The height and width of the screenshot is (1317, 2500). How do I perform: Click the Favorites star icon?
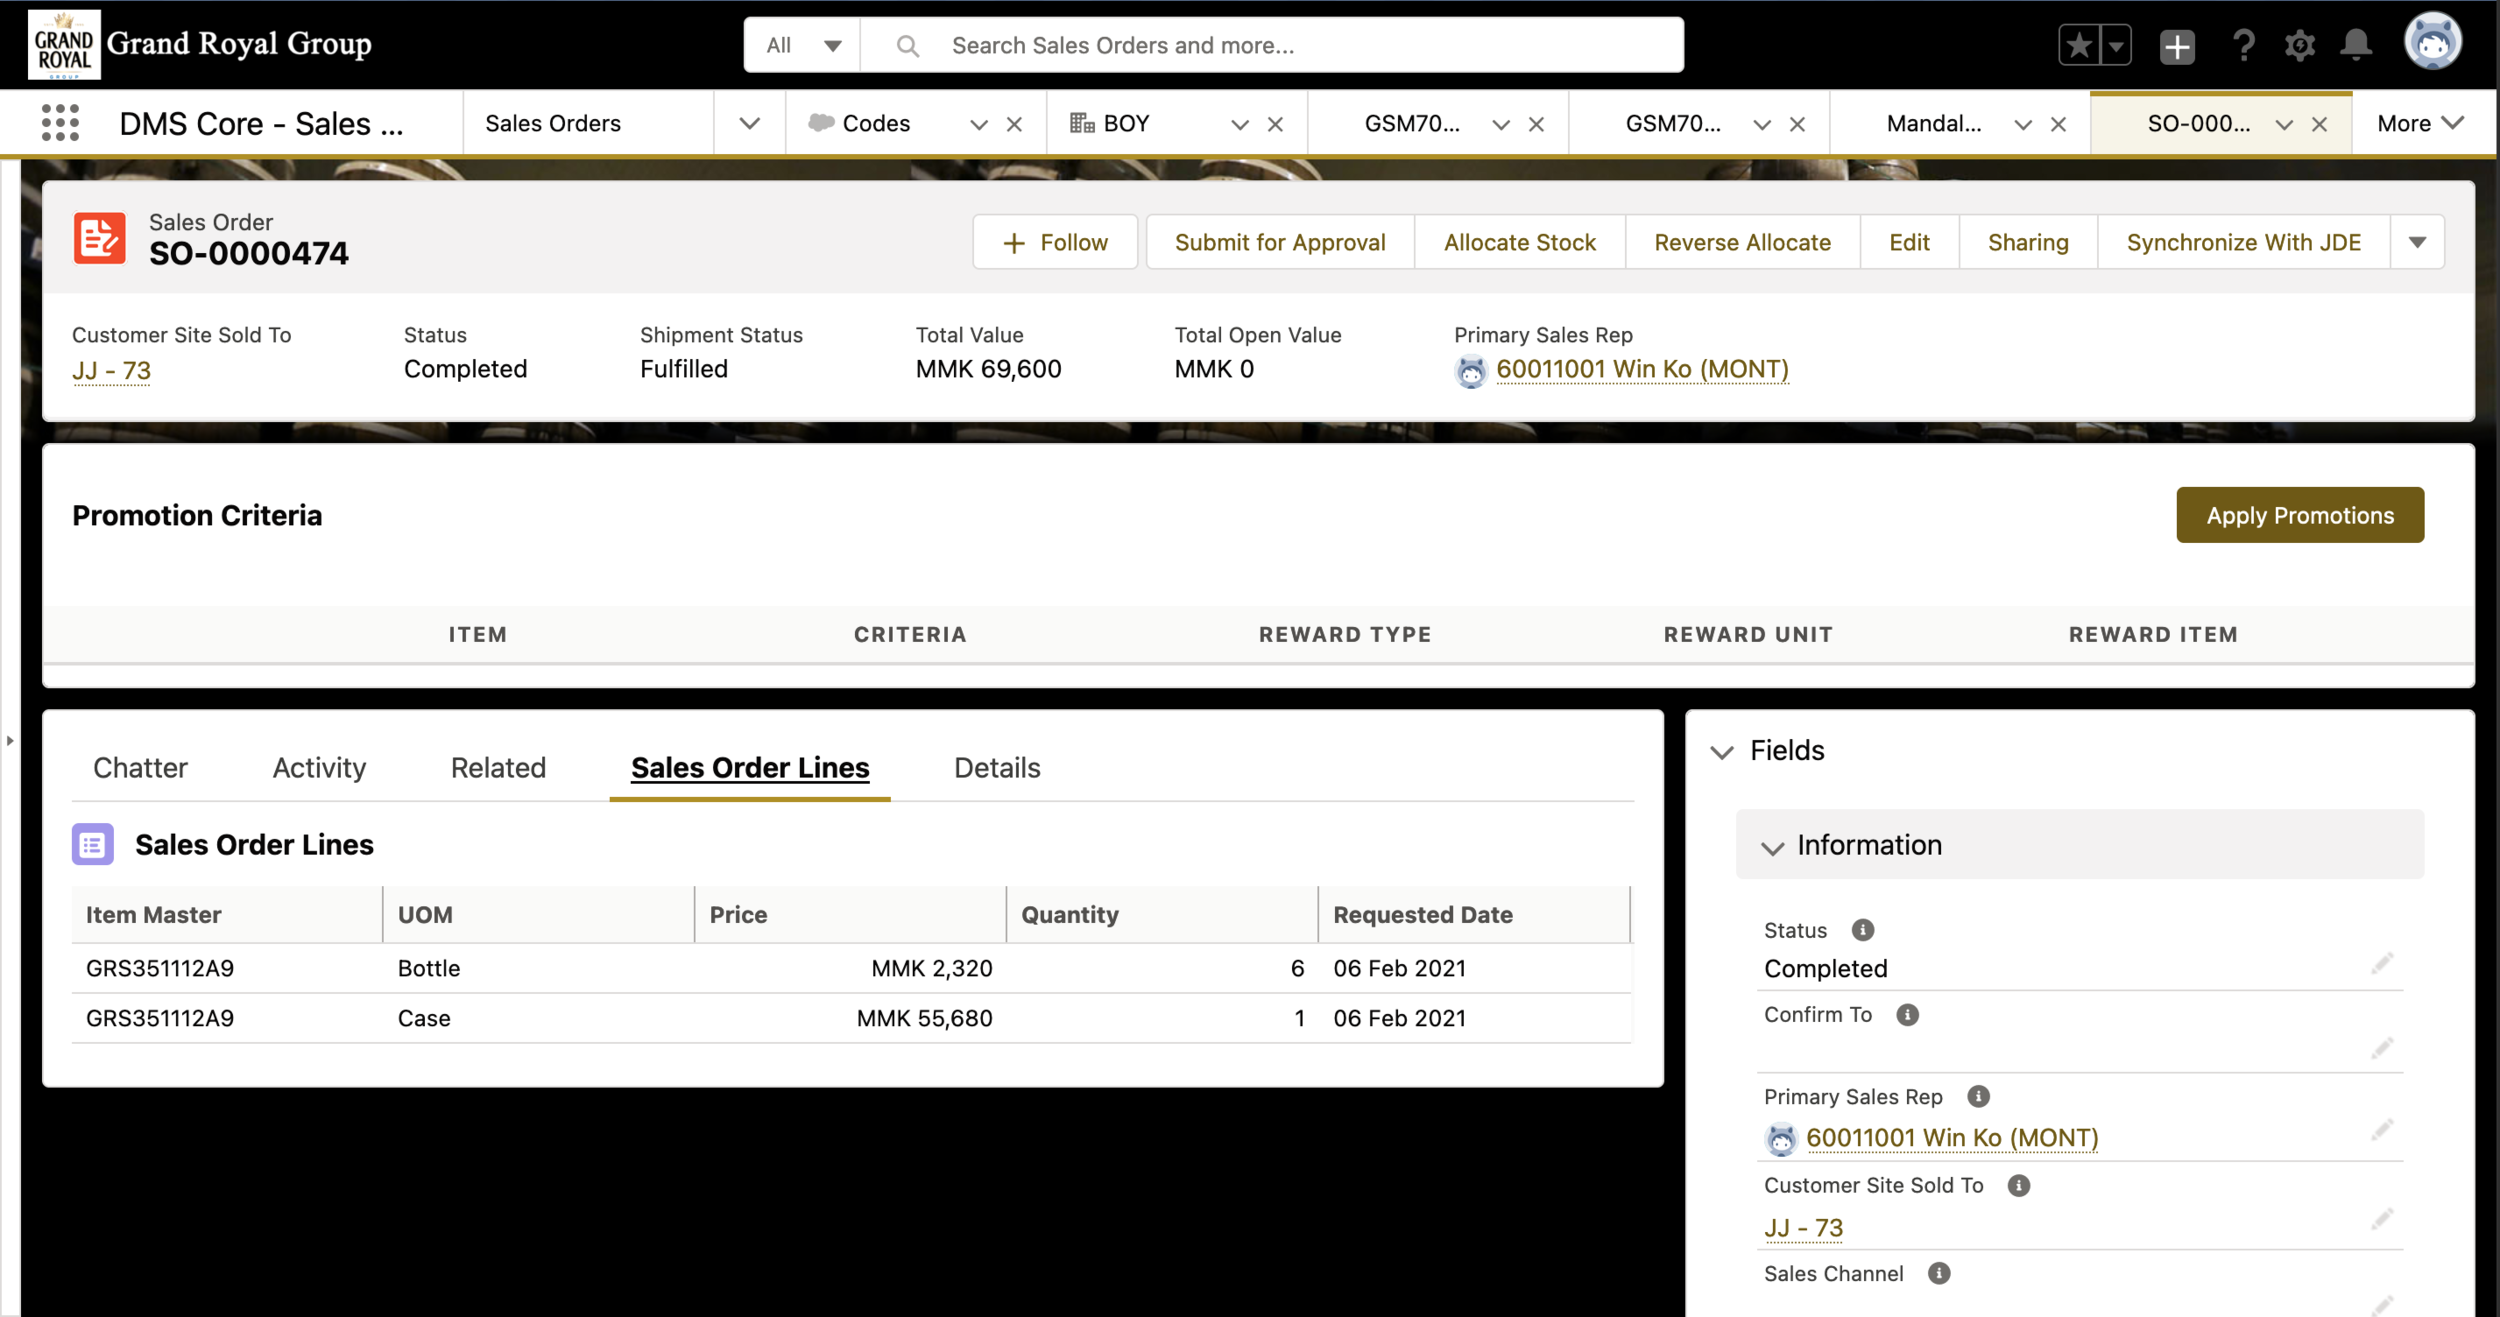(x=2079, y=46)
